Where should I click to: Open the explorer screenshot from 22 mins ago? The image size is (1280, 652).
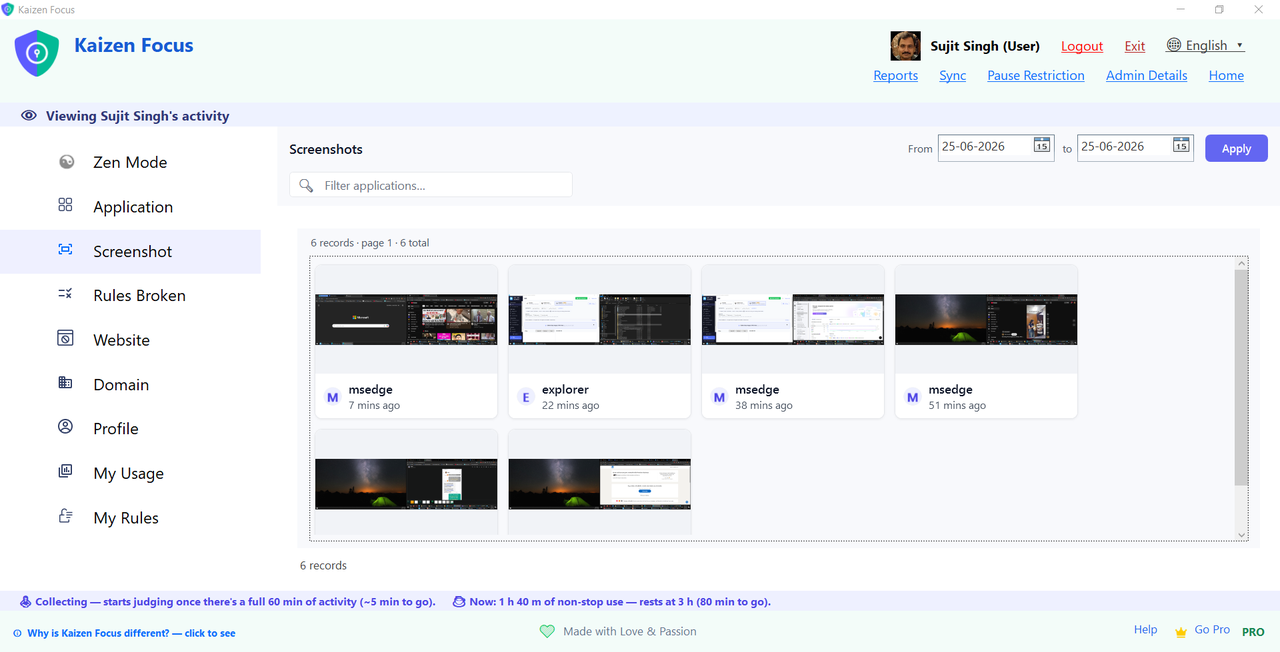coord(599,342)
